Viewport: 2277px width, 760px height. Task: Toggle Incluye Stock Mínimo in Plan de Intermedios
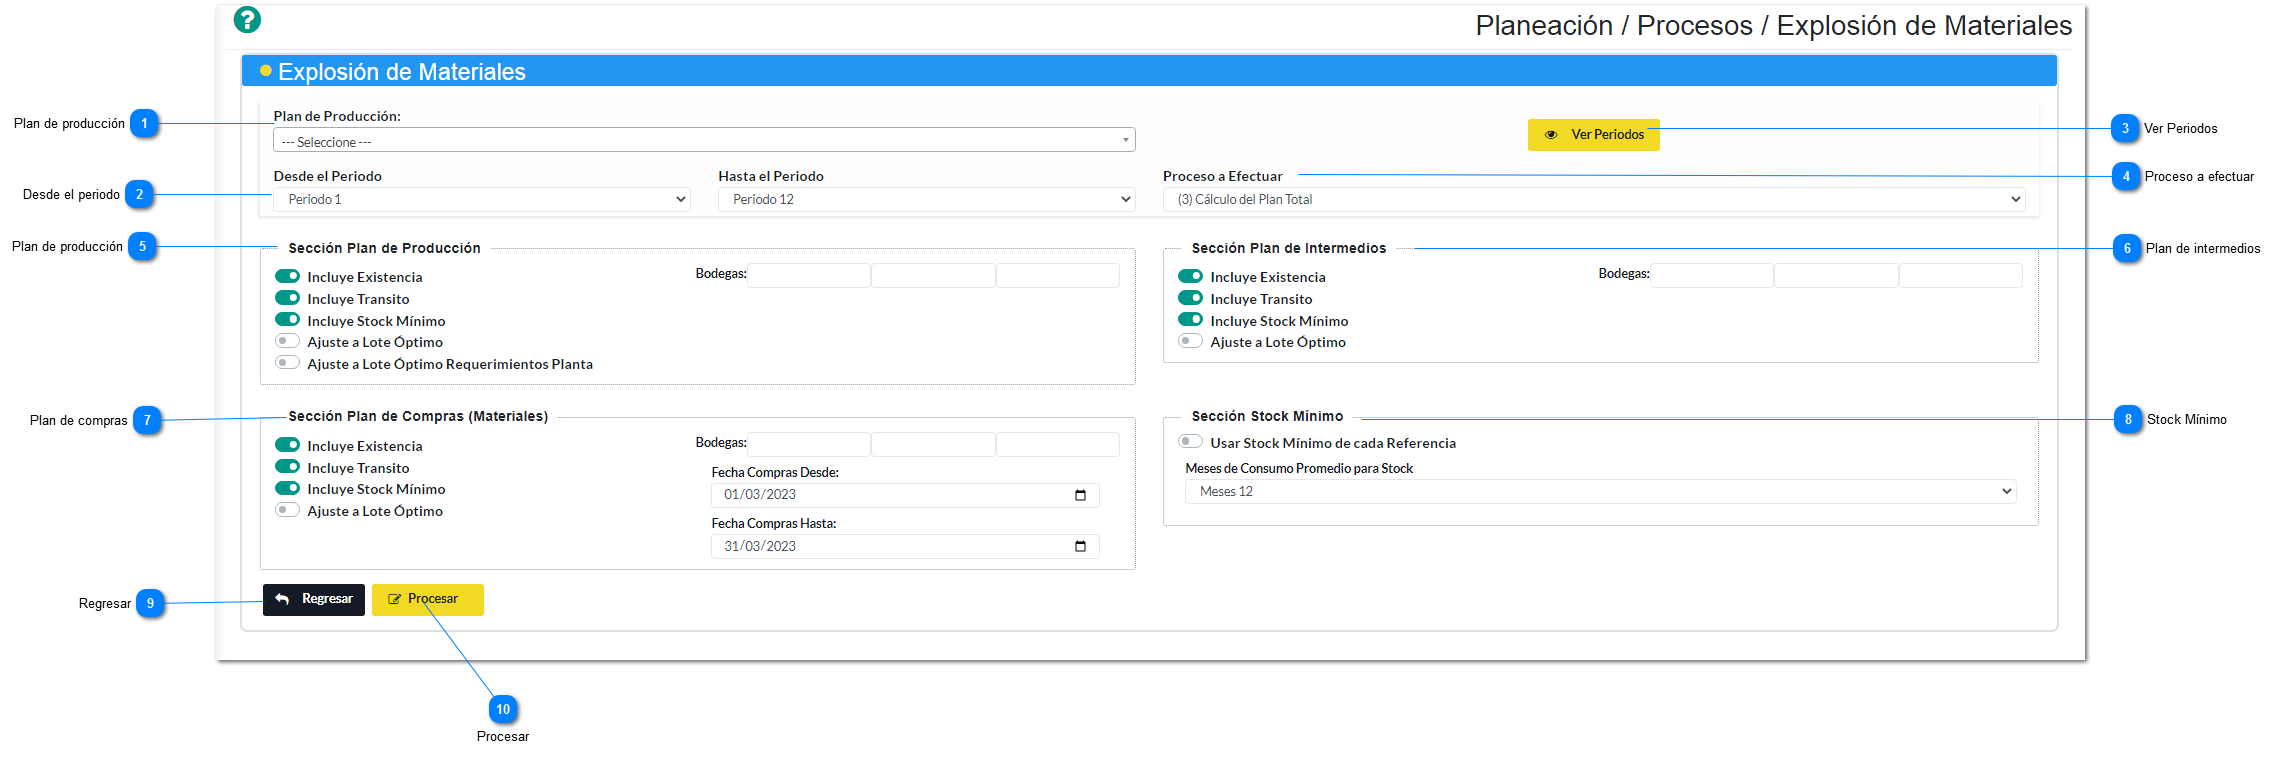click(1191, 320)
